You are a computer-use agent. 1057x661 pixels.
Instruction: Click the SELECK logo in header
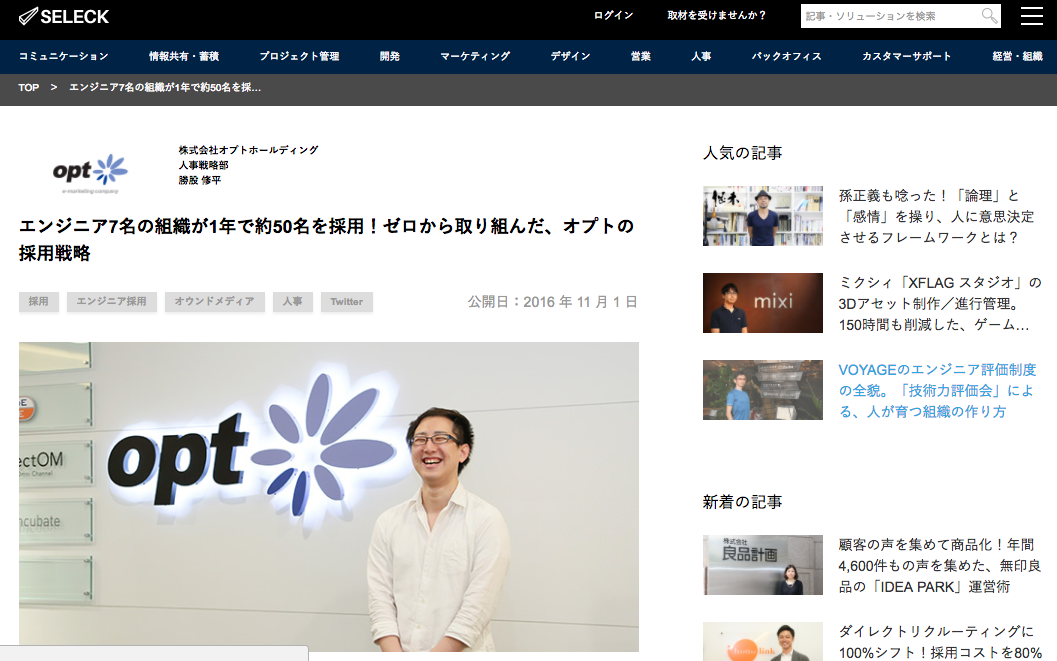(64, 16)
